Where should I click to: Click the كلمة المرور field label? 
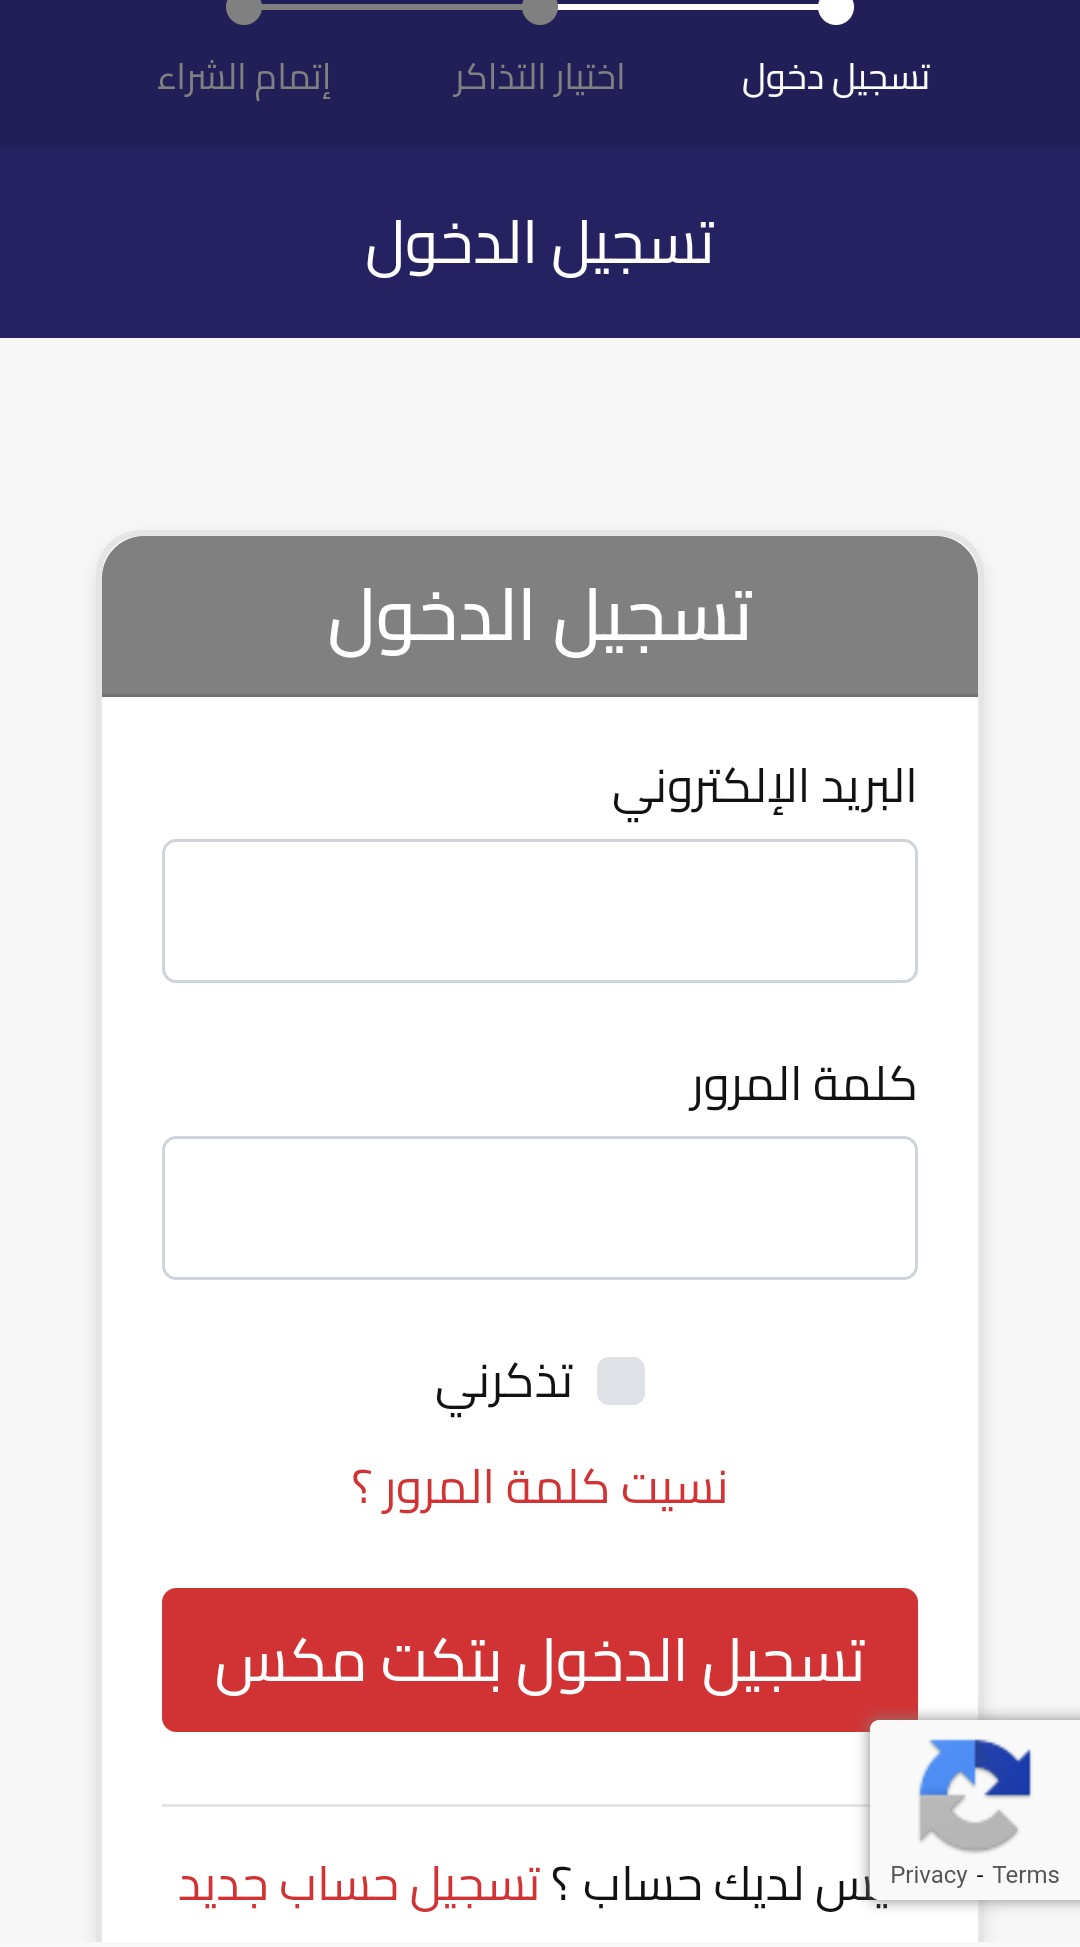pos(803,1085)
